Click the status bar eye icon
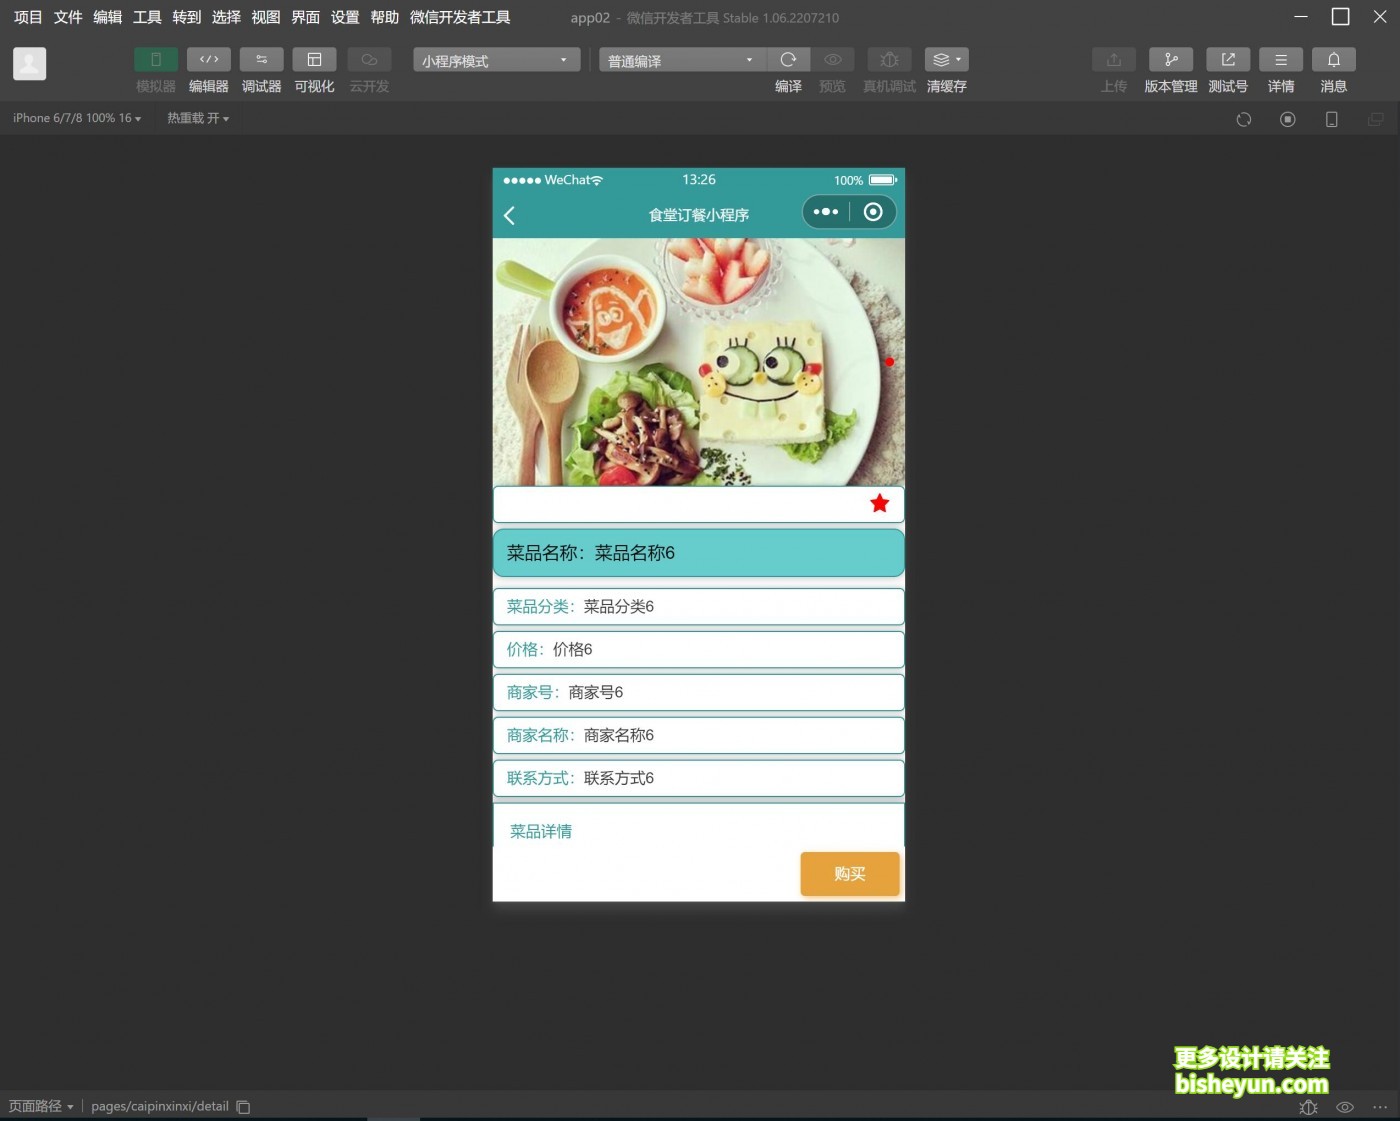Viewport: 1400px width, 1121px height. coord(1345,1107)
